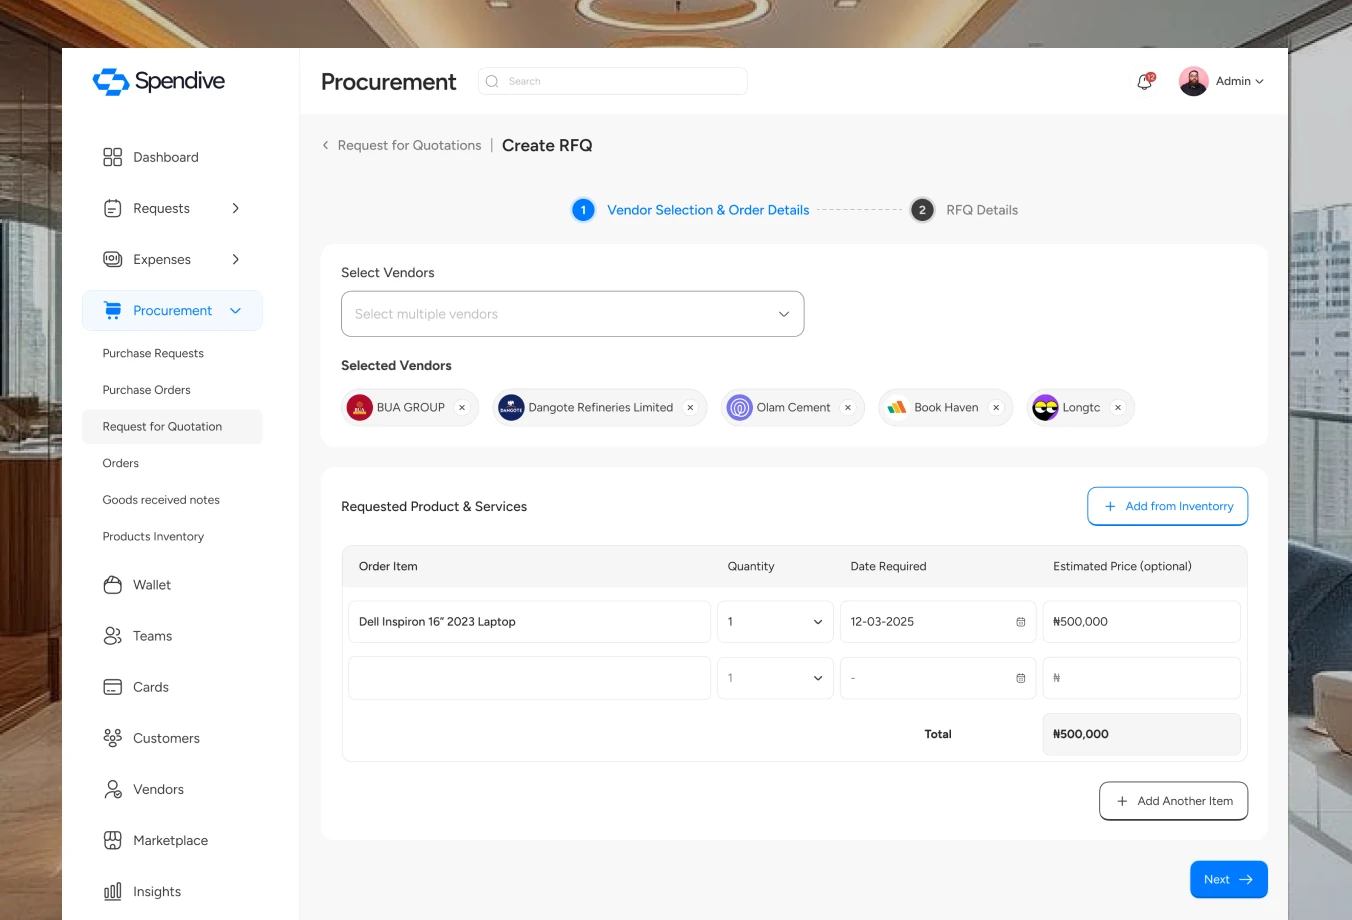Go to Goods received notes
1352x920 pixels.
(161, 500)
